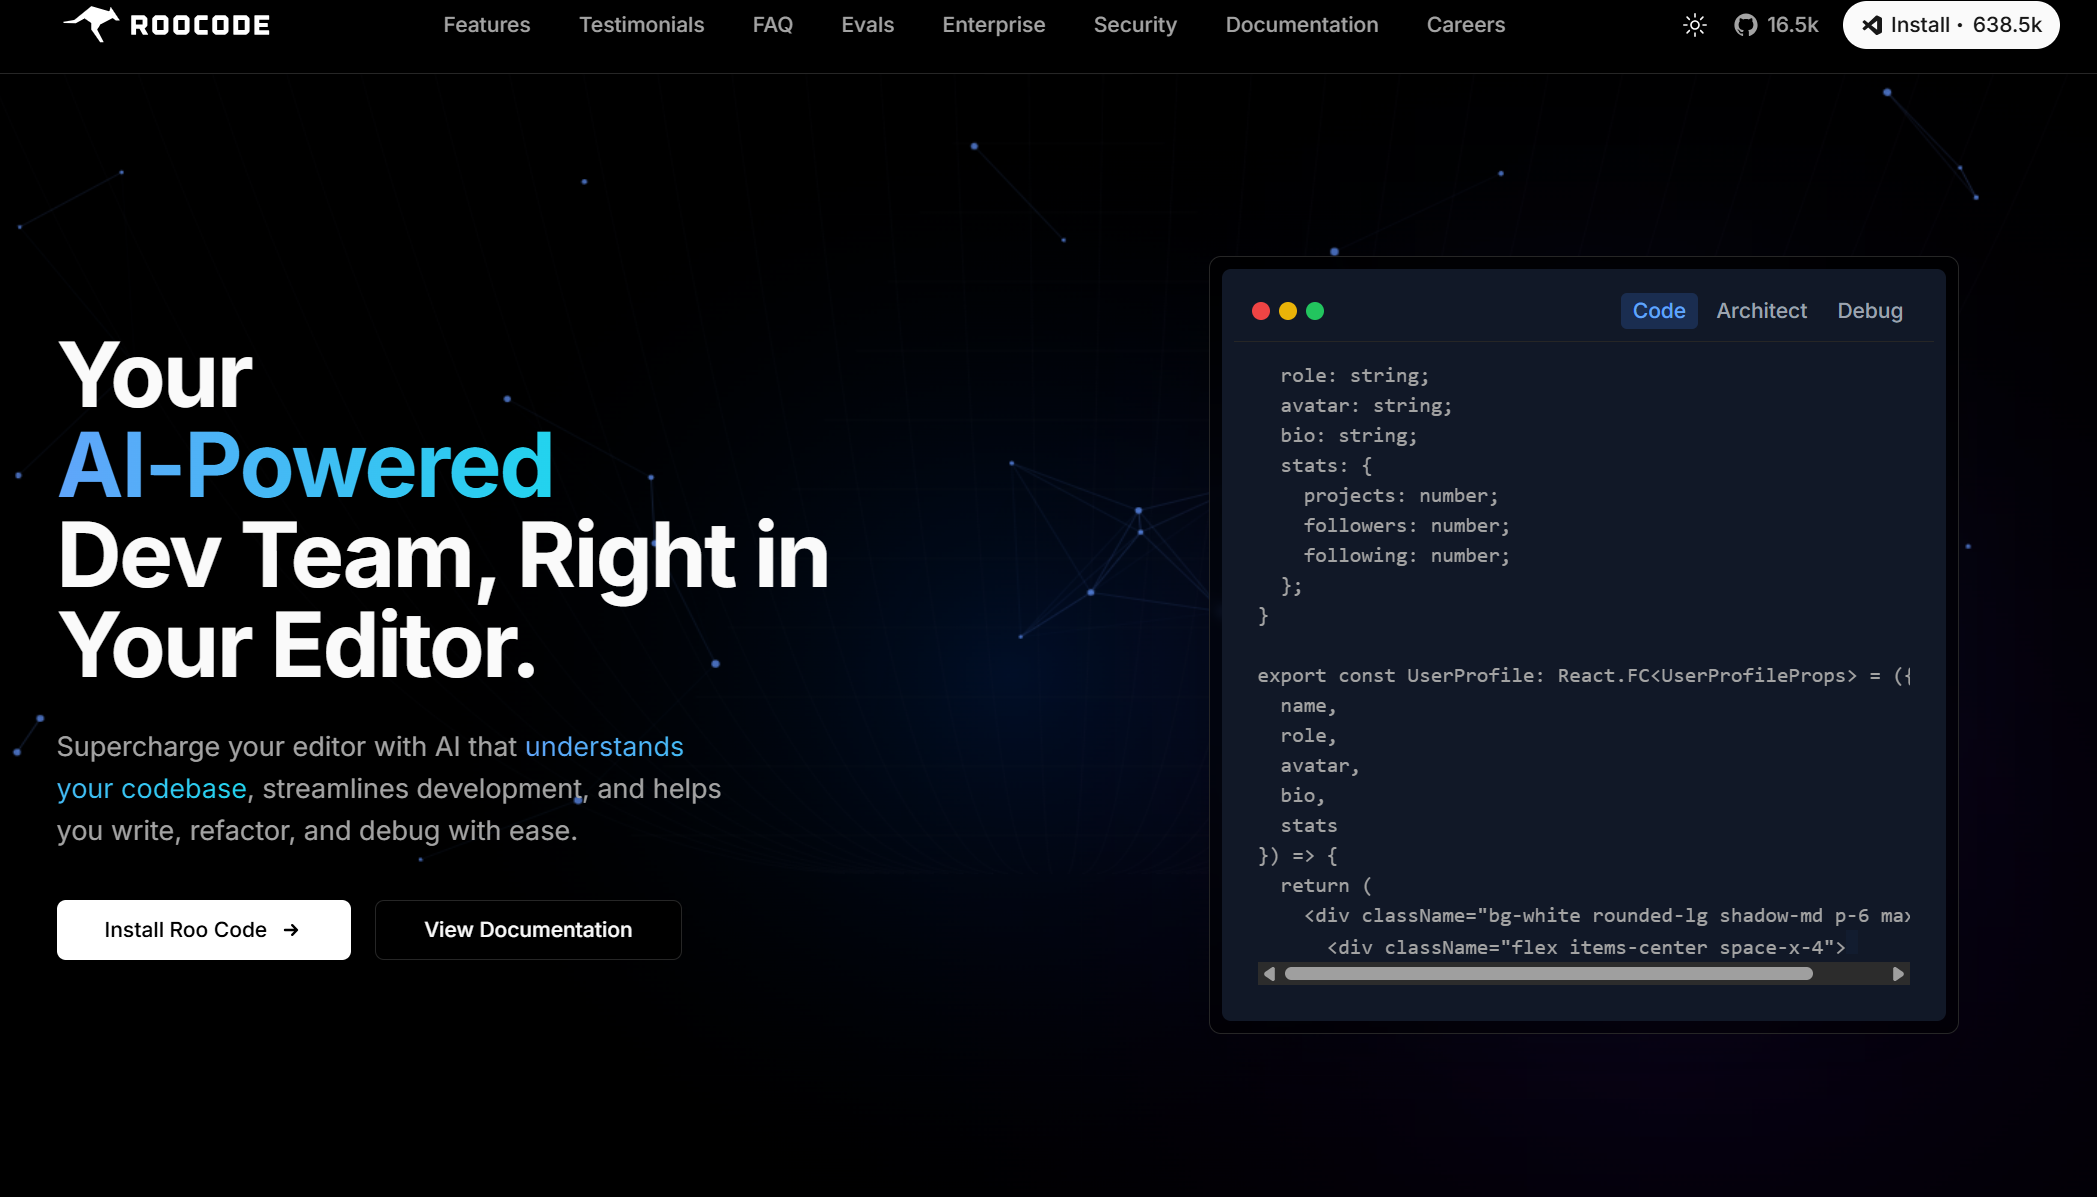Open the GitHub repository star count link

coord(1776,25)
